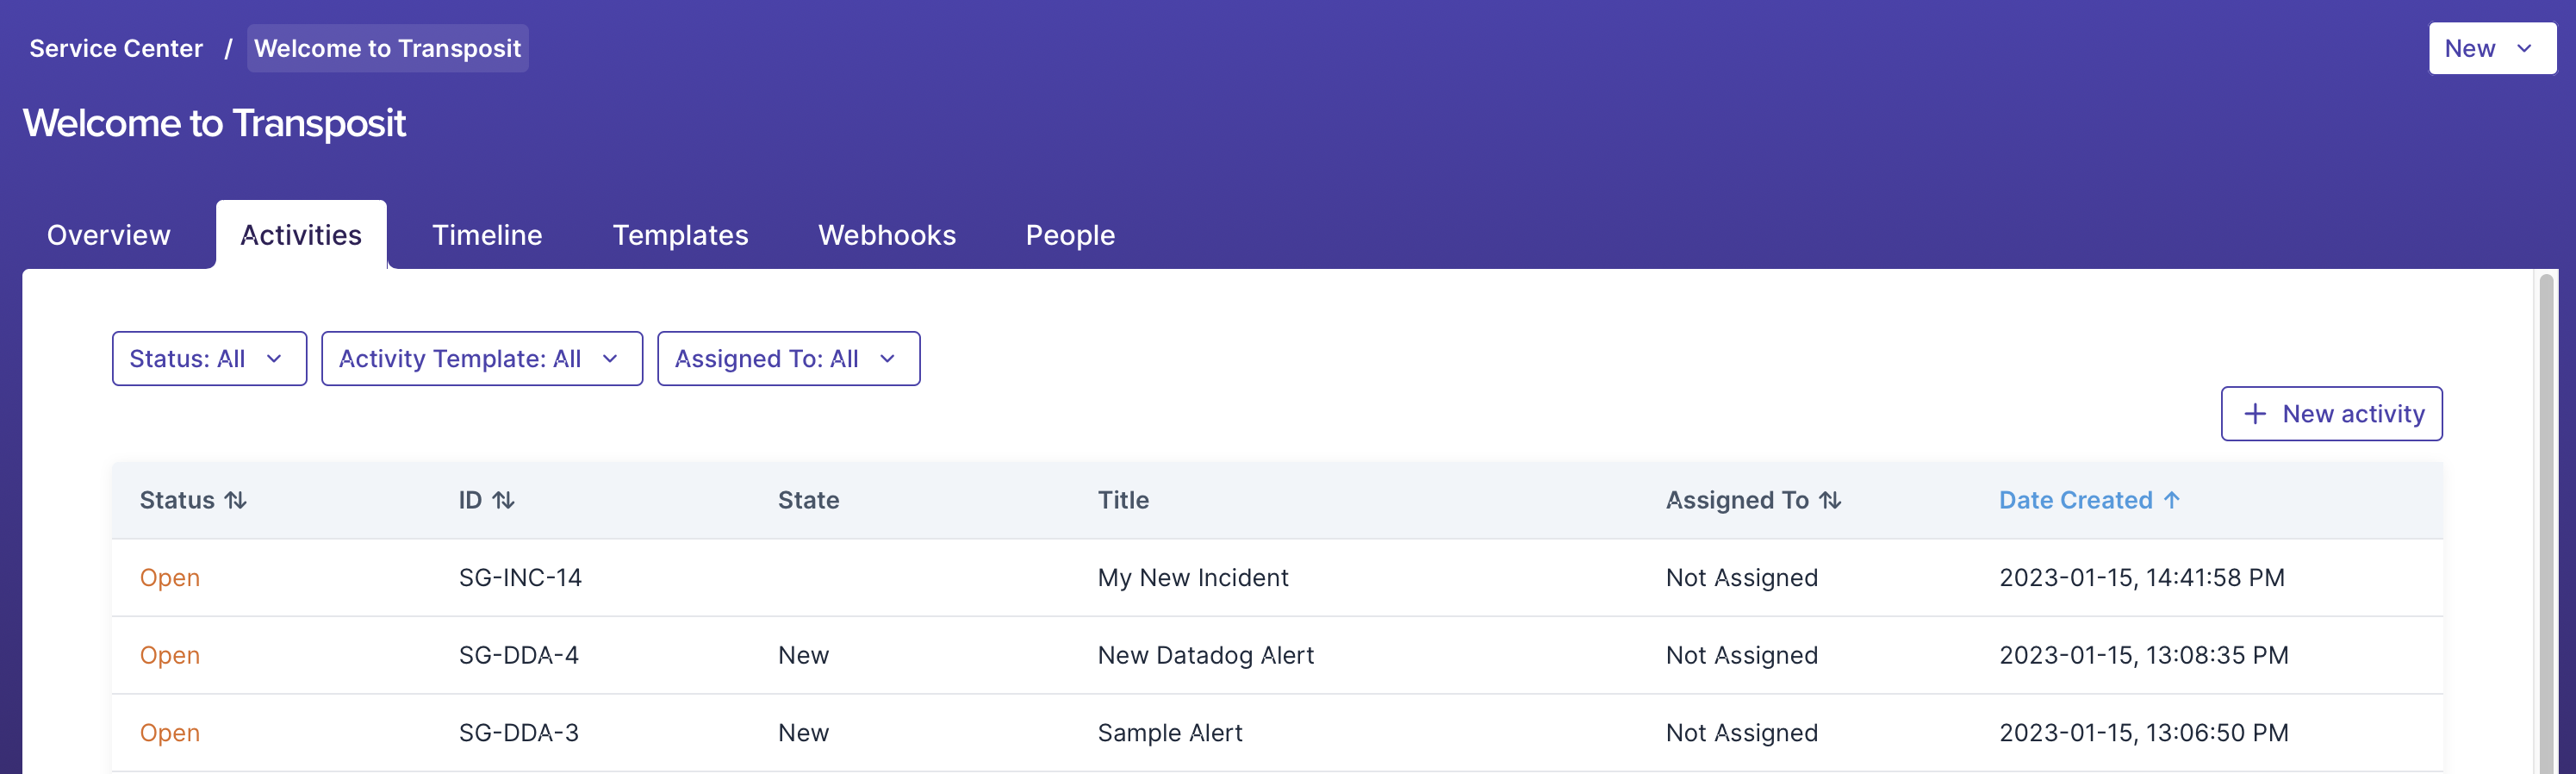Click the Assigned To sort arrows icon

pyautogui.click(x=1830, y=500)
